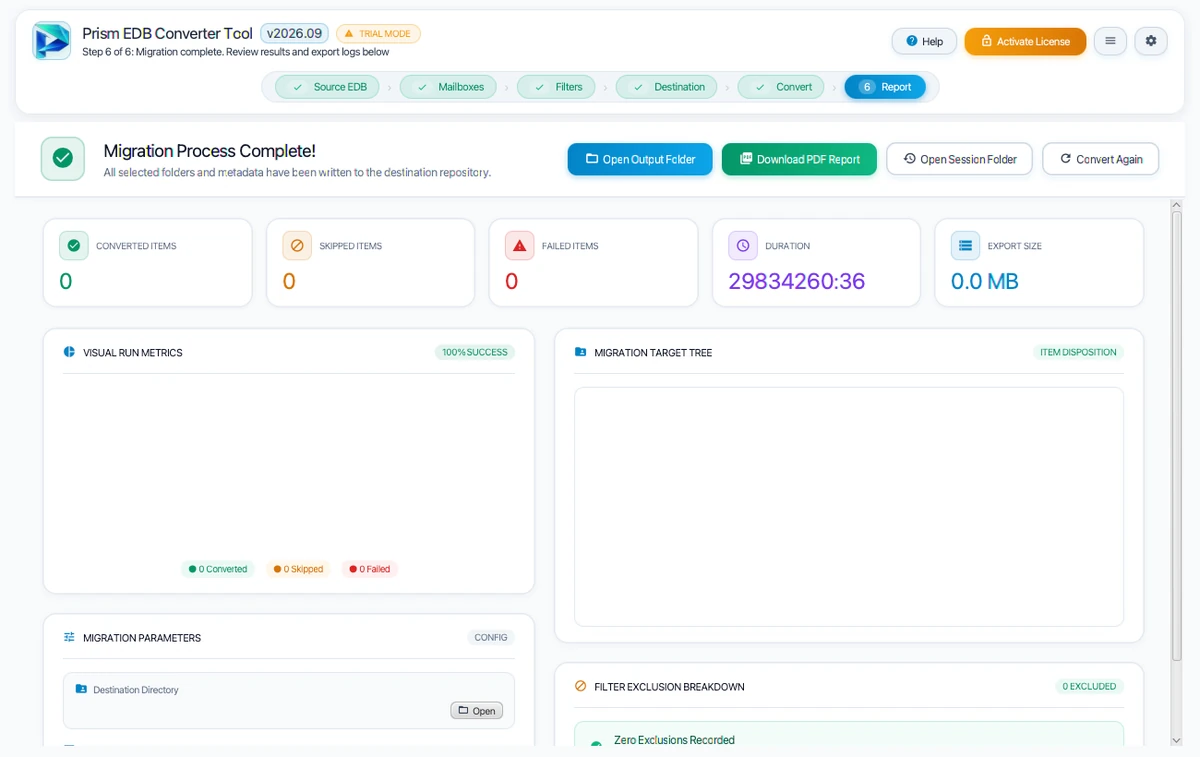1200x757 pixels.
Task: Click the scrollbar up arrow
Action: [x=1176, y=205]
